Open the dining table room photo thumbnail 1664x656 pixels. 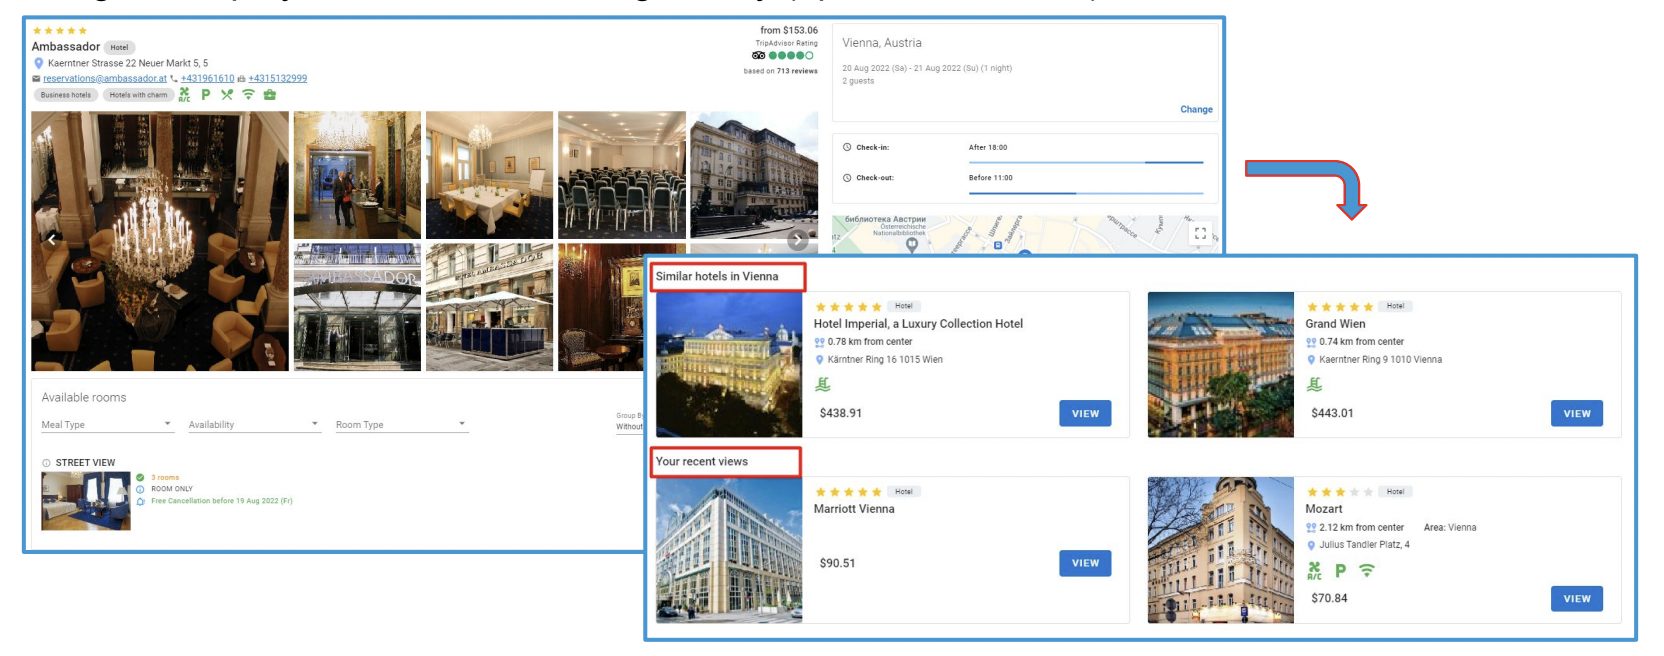[x=489, y=175]
